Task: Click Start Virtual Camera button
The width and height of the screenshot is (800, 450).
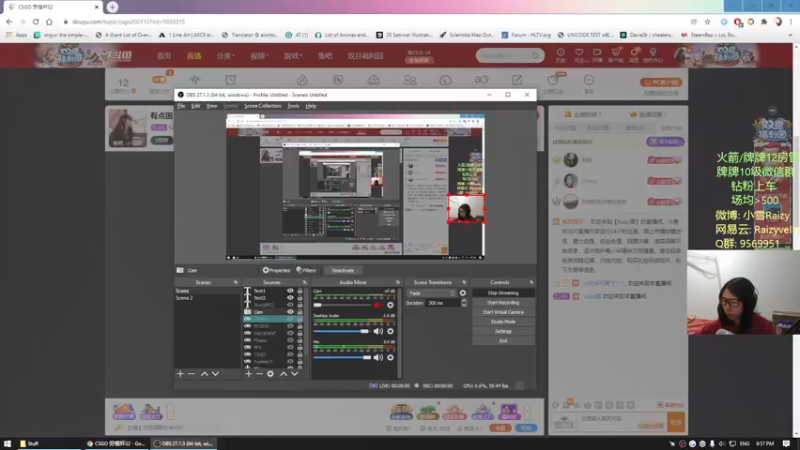Action: coord(503,312)
